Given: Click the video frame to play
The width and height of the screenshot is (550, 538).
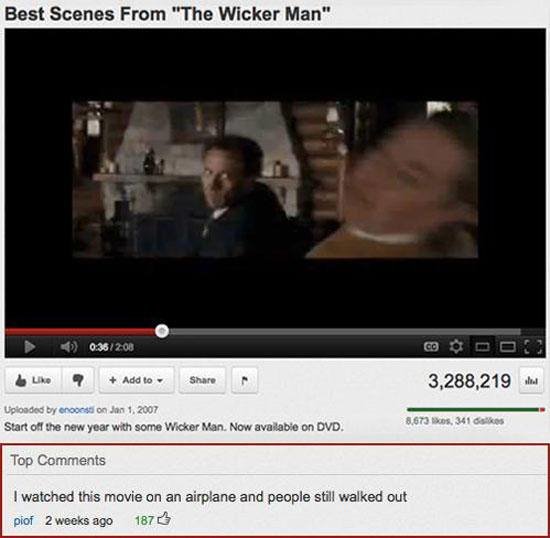Looking at the screenshot, I should tap(275, 179).
